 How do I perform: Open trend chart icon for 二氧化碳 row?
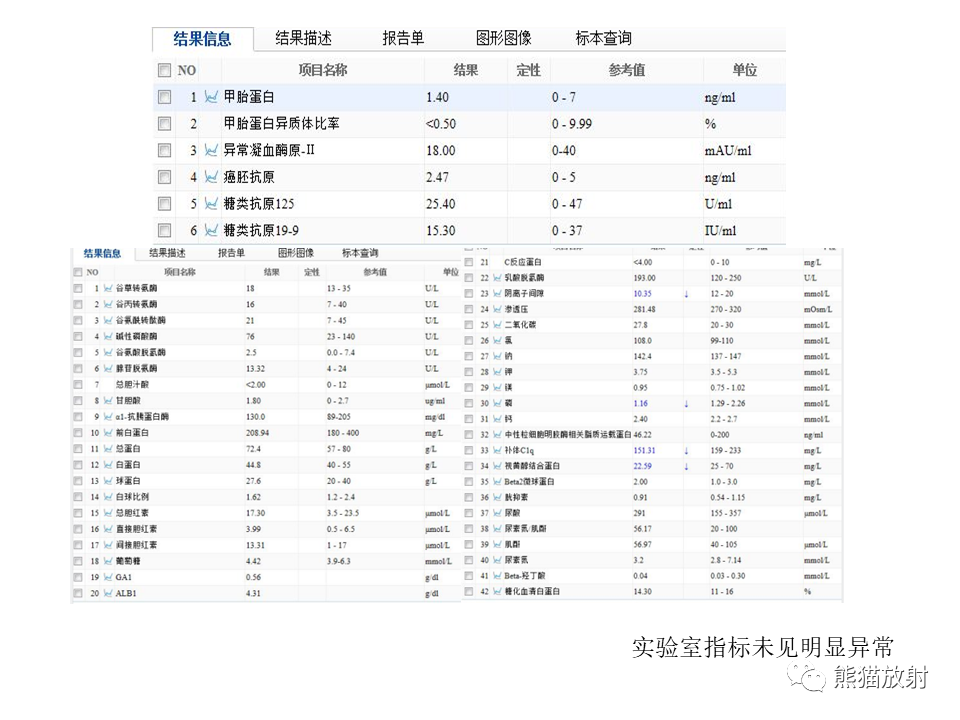pos(497,324)
